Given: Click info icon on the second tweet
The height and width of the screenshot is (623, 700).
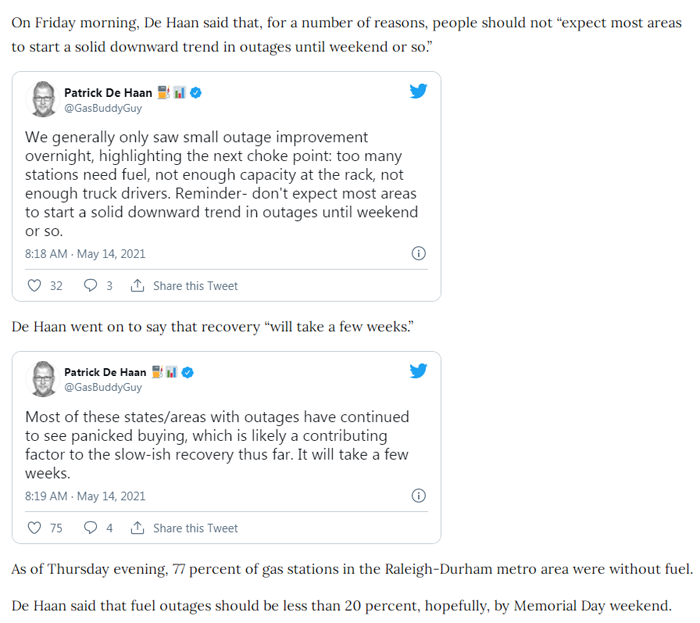Looking at the screenshot, I should tap(418, 495).
